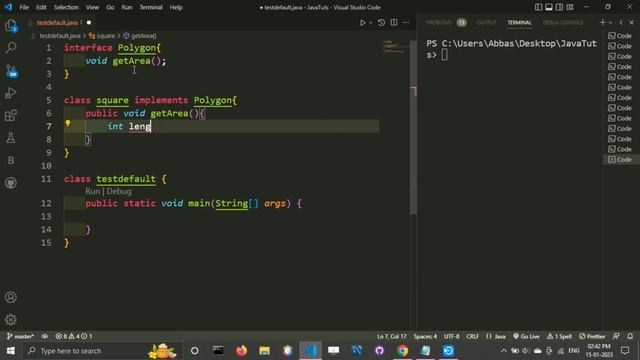Click the Windows taskbar search box
Viewport: 640px width, 360px height.
102,351
